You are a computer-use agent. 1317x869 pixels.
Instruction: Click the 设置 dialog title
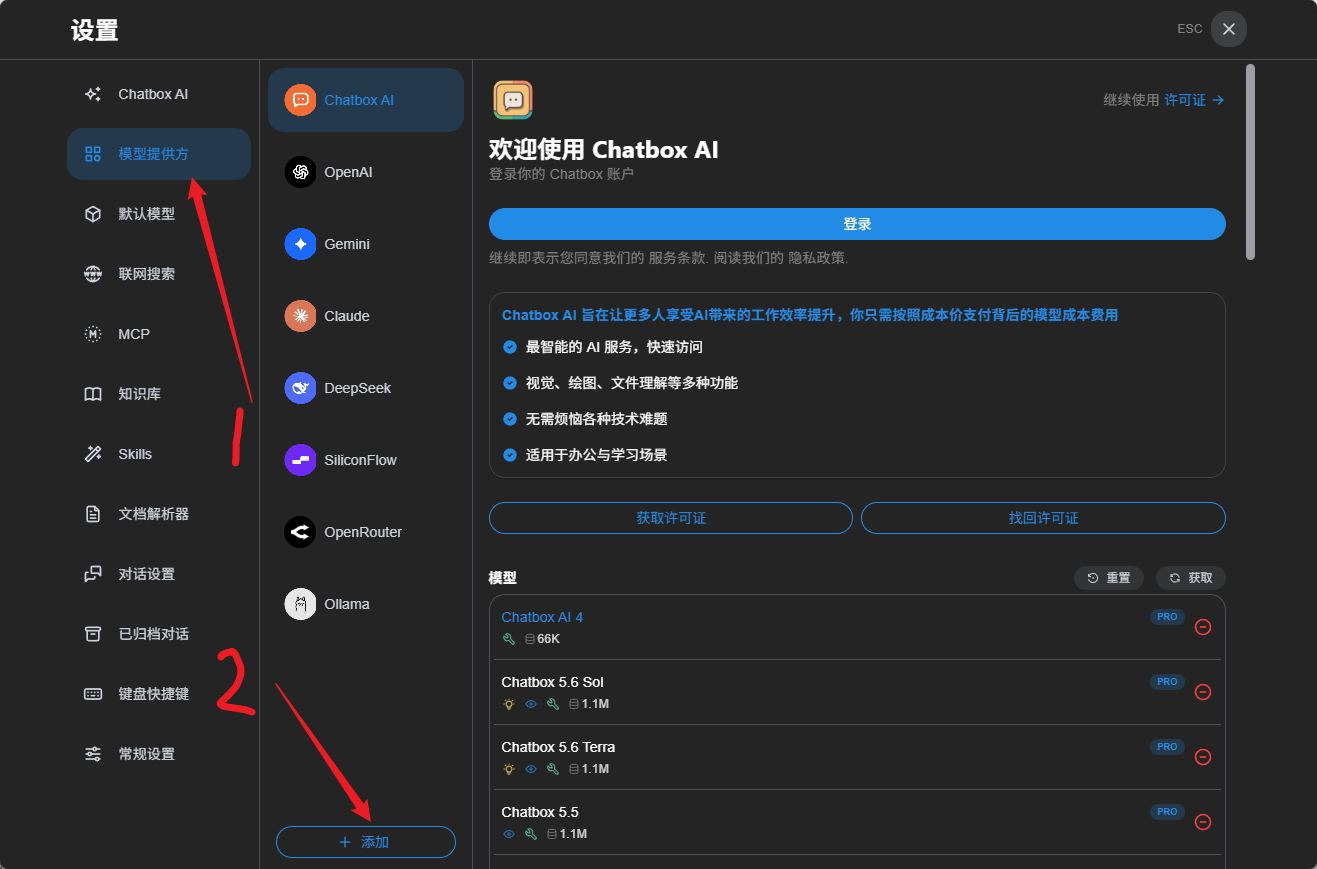tap(95, 30)
